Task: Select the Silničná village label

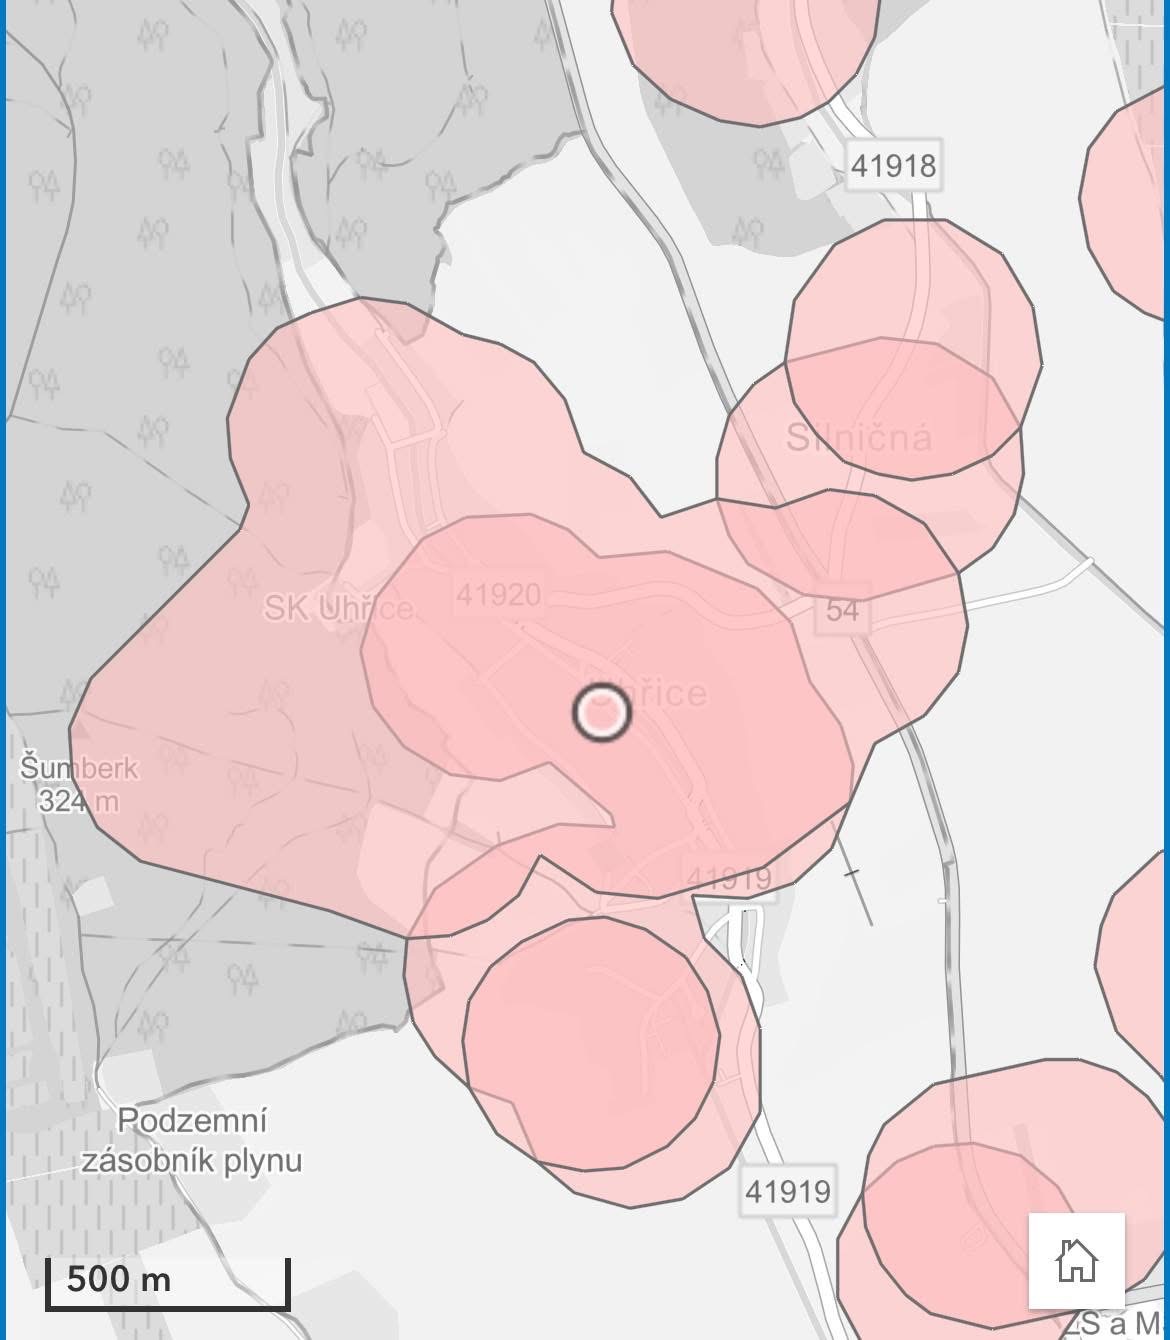Action: (858, 437)
